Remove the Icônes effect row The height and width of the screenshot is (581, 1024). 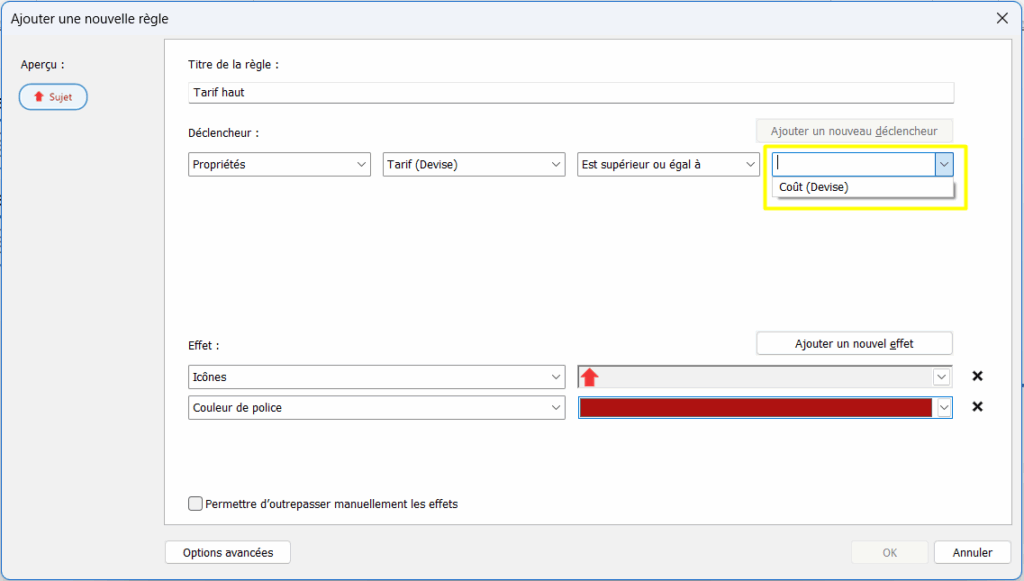[x=977, y=377]
